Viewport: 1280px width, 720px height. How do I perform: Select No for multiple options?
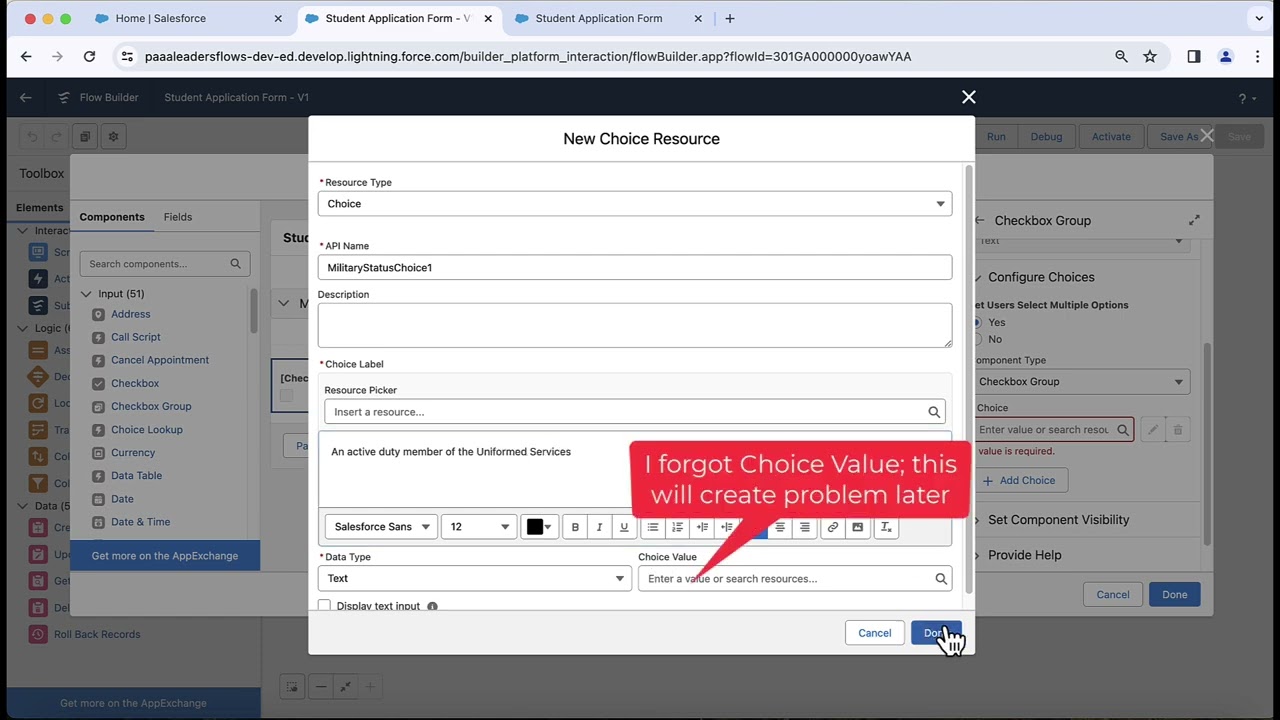point(977,339)
